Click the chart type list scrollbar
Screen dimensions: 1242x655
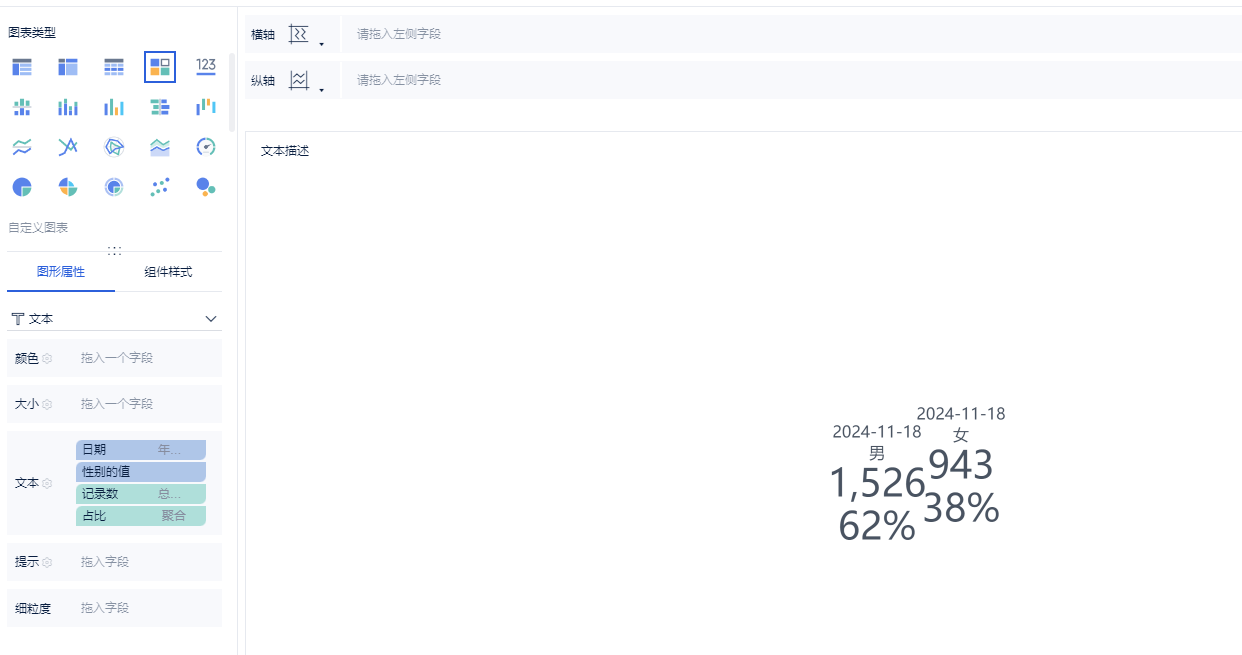point(232,92)
